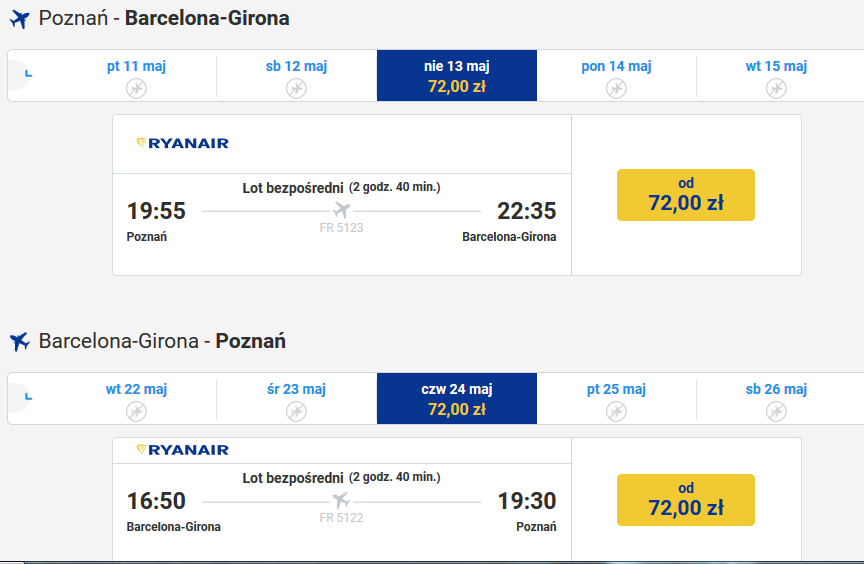Choose the sb 12 maj outbound date
Viewport: 864px width, 564px height.
pos(296,75)
